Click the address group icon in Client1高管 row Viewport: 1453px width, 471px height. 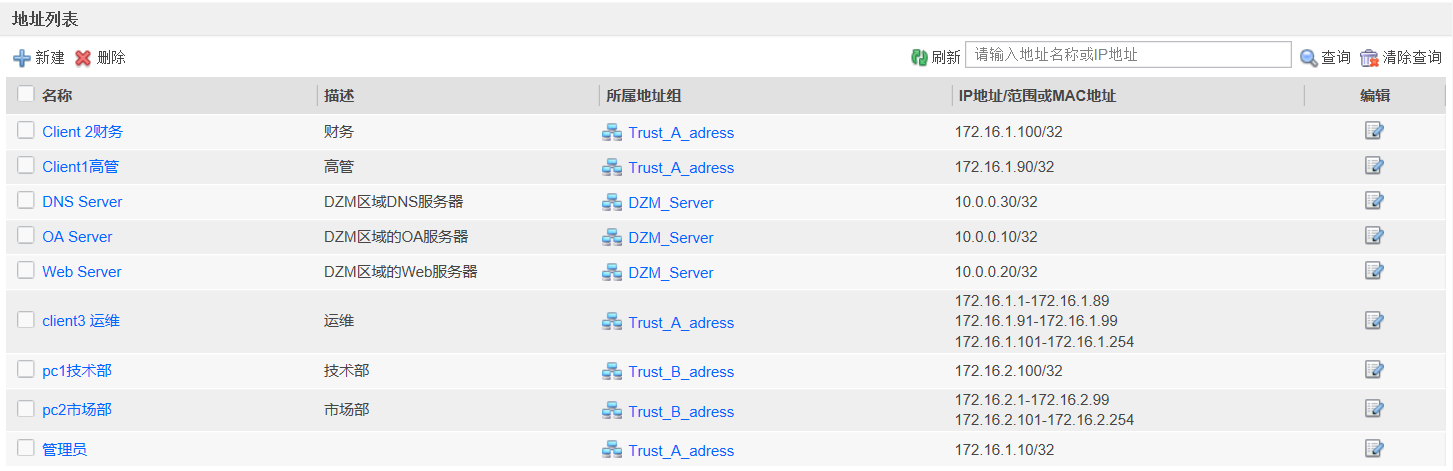612,167
